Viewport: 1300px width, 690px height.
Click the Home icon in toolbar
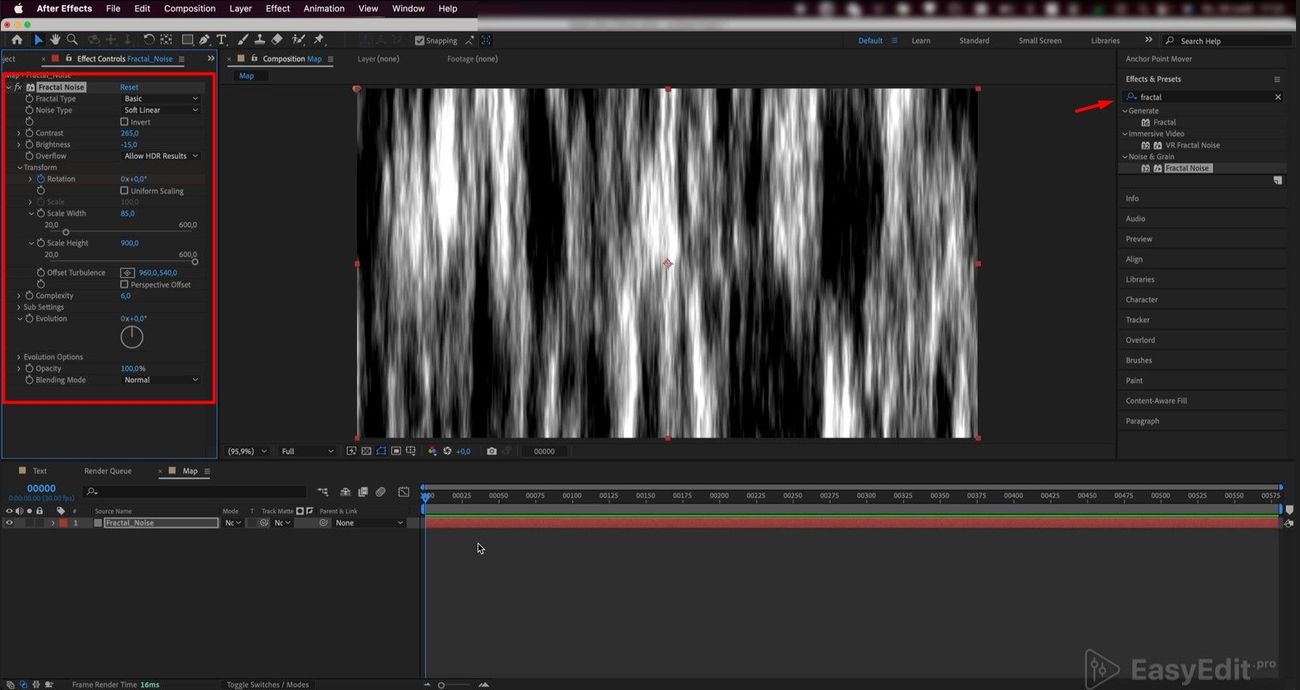tap(17, 40)
